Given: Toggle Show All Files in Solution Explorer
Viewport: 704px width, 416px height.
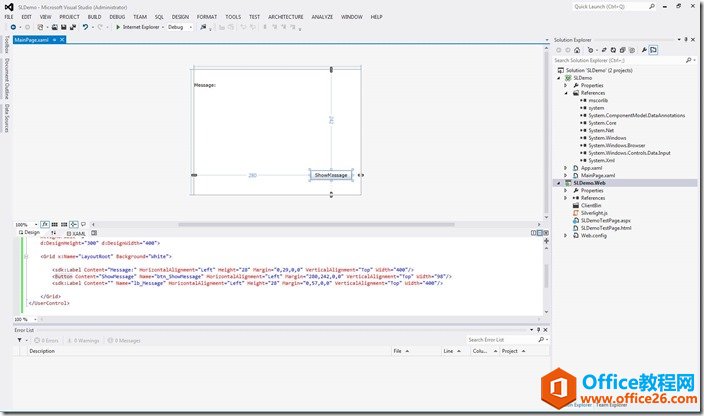Looking at the screenshot, I should pyautogui.click(x=632, y=50).
